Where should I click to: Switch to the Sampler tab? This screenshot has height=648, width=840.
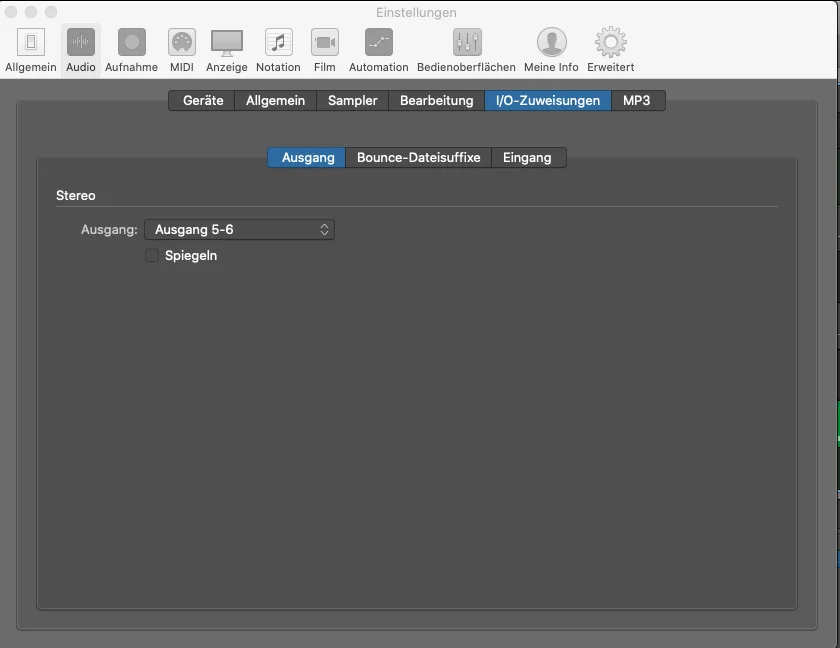352,101
